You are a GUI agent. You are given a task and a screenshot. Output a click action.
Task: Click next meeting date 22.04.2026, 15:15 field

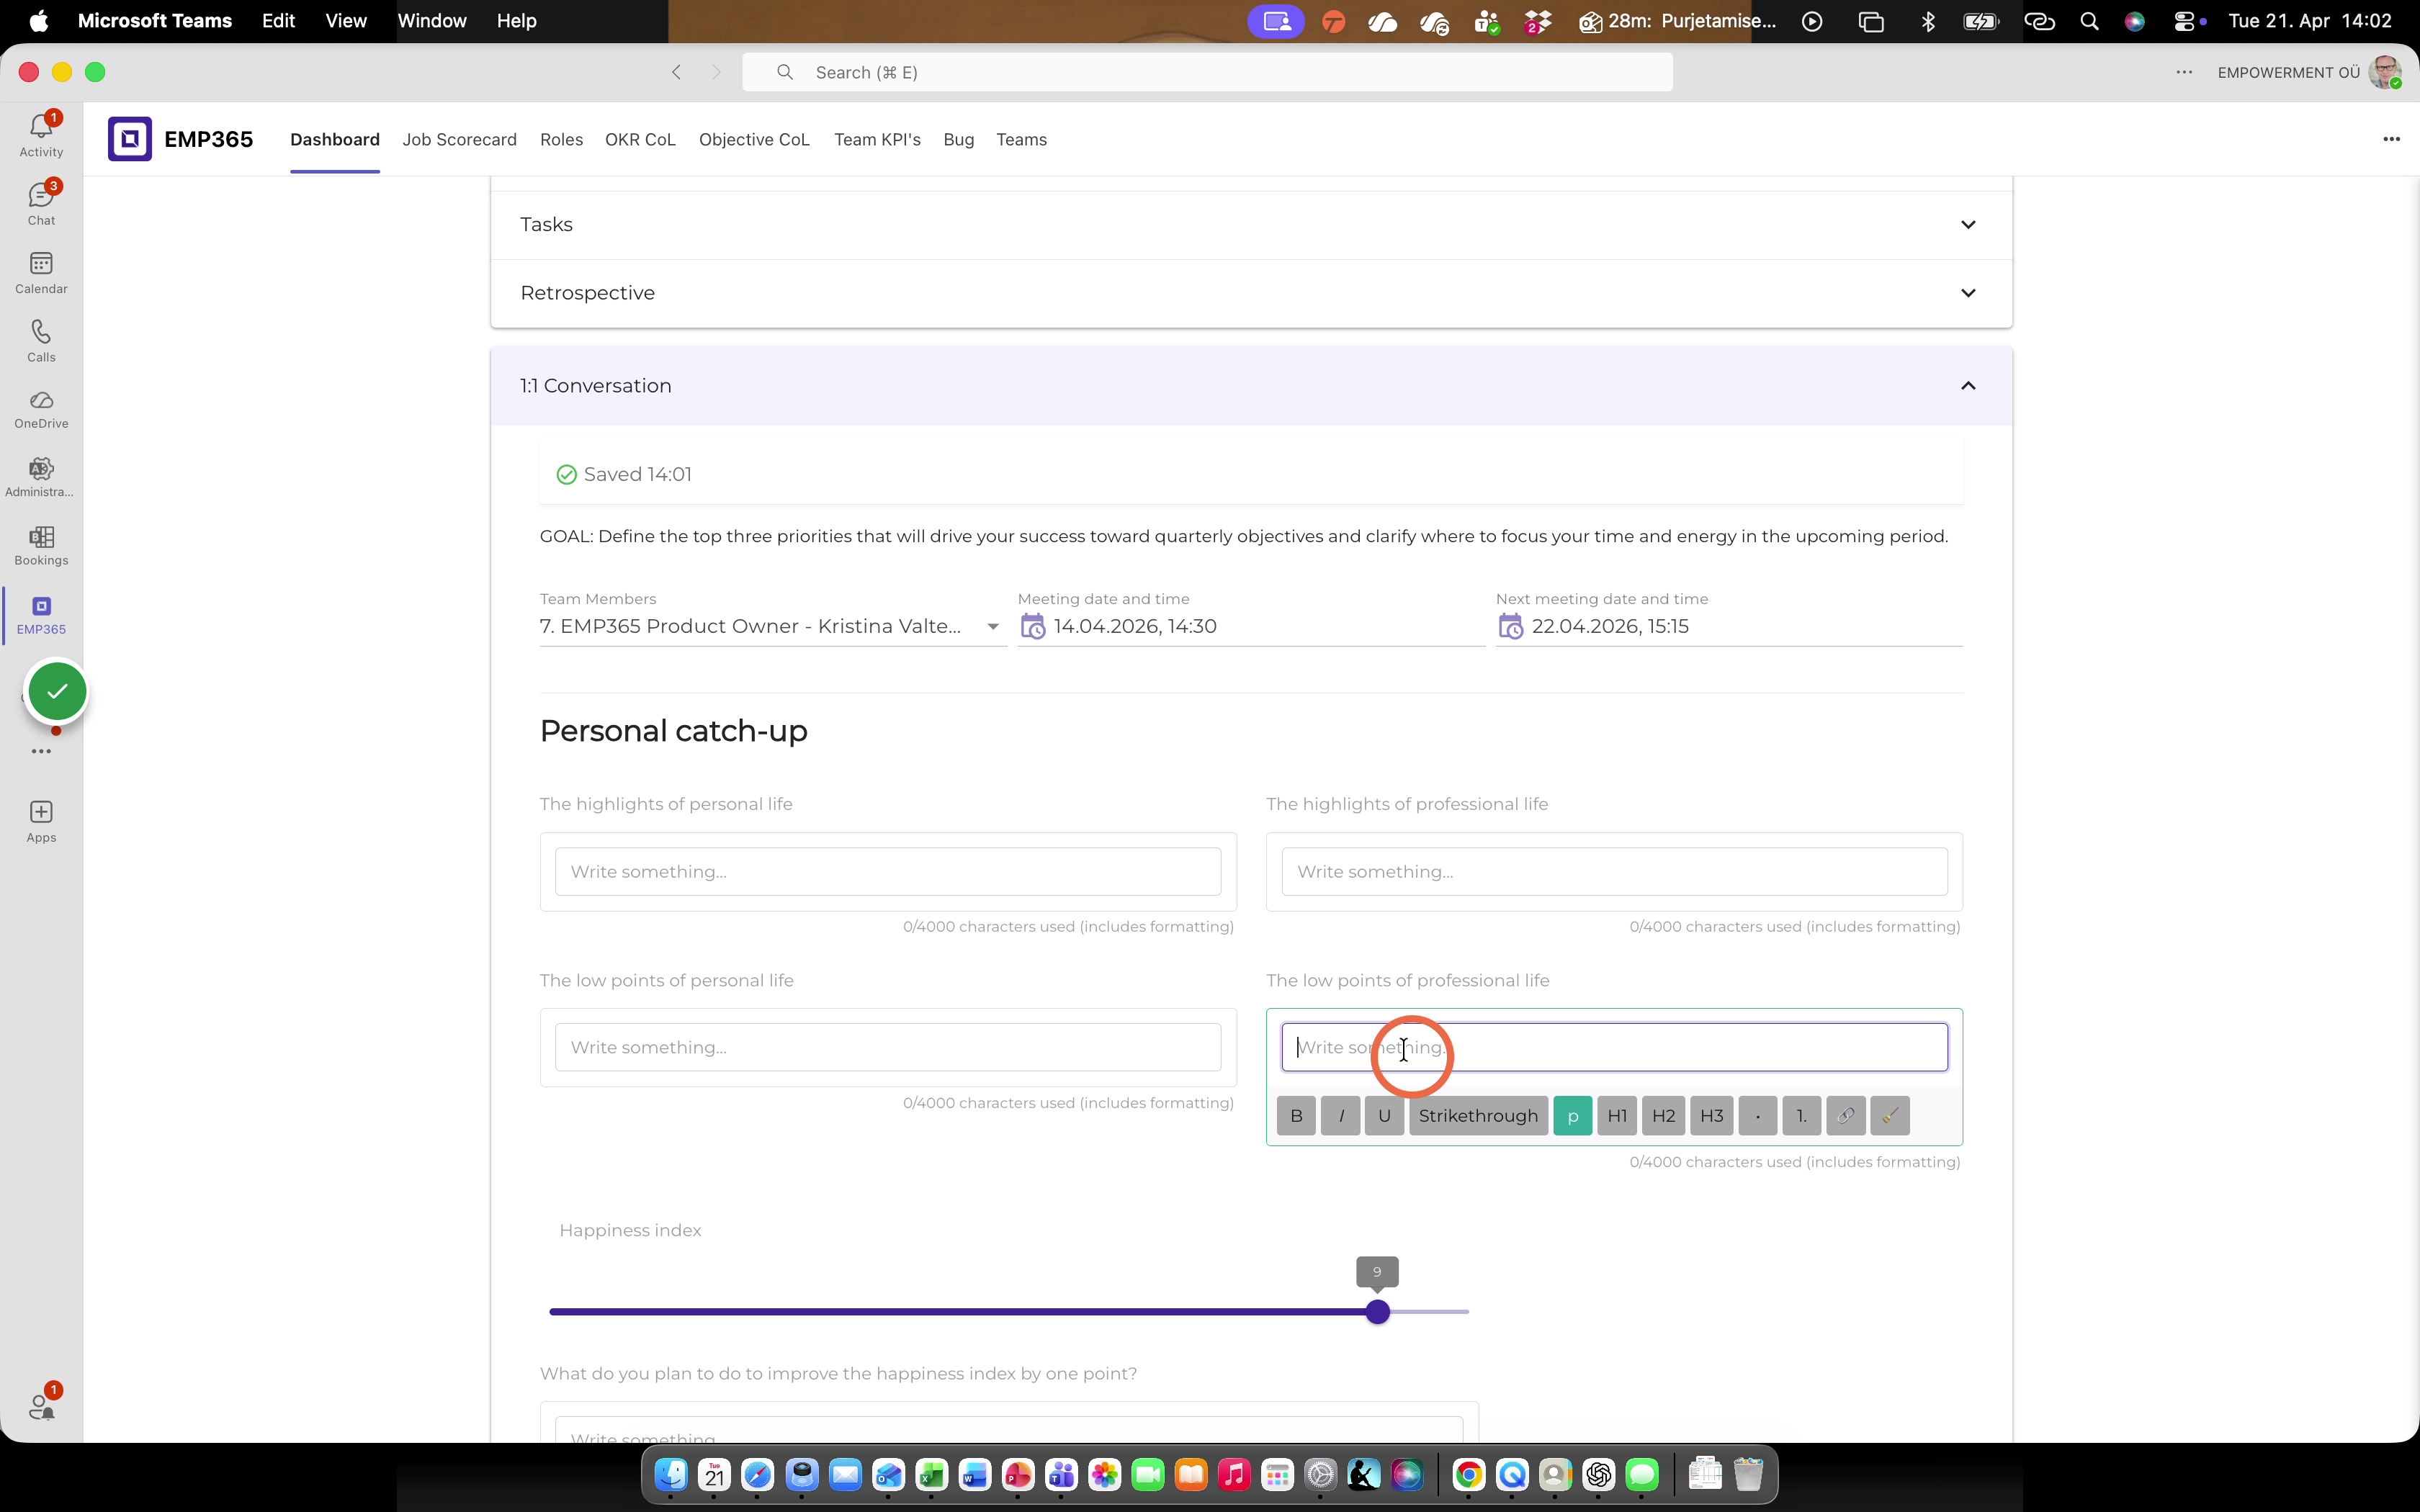pyautogui.click(x=1729, y=627)
